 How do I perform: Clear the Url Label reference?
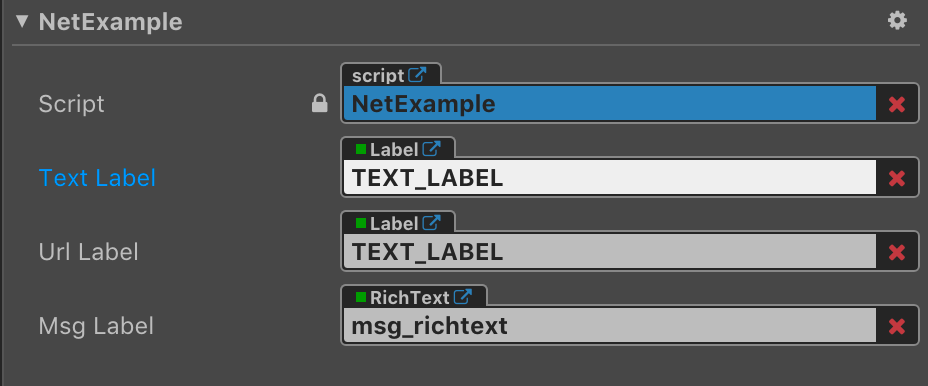click(x=897, y=253)
